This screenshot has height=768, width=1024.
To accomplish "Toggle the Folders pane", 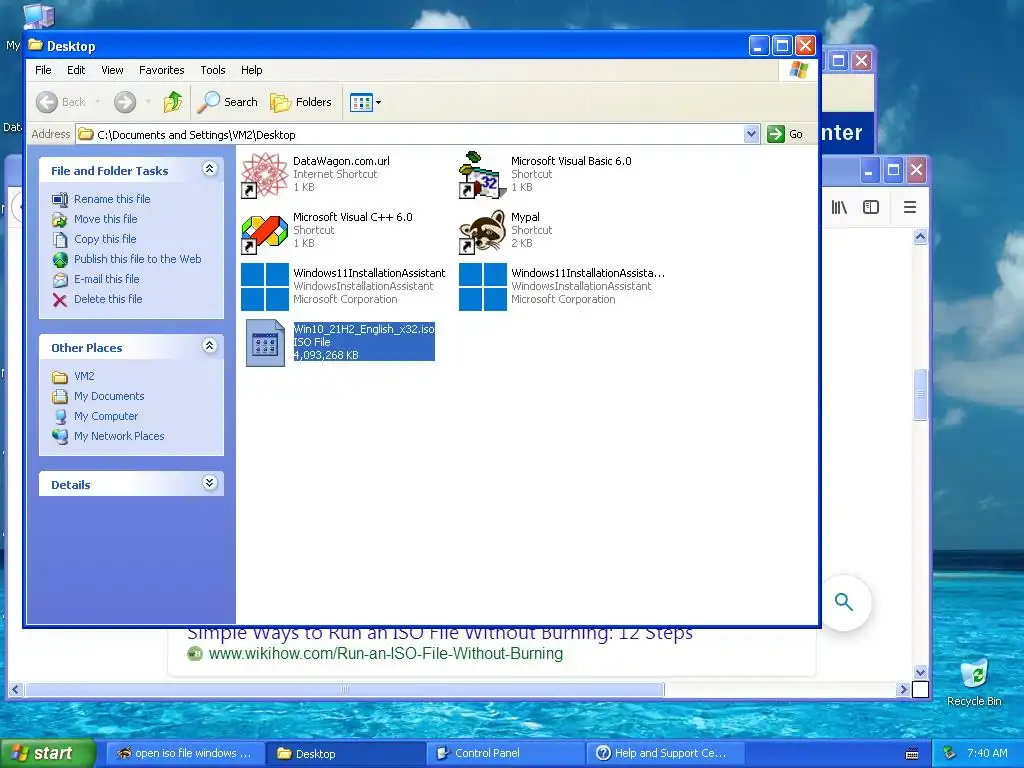I will click(301, 102).
